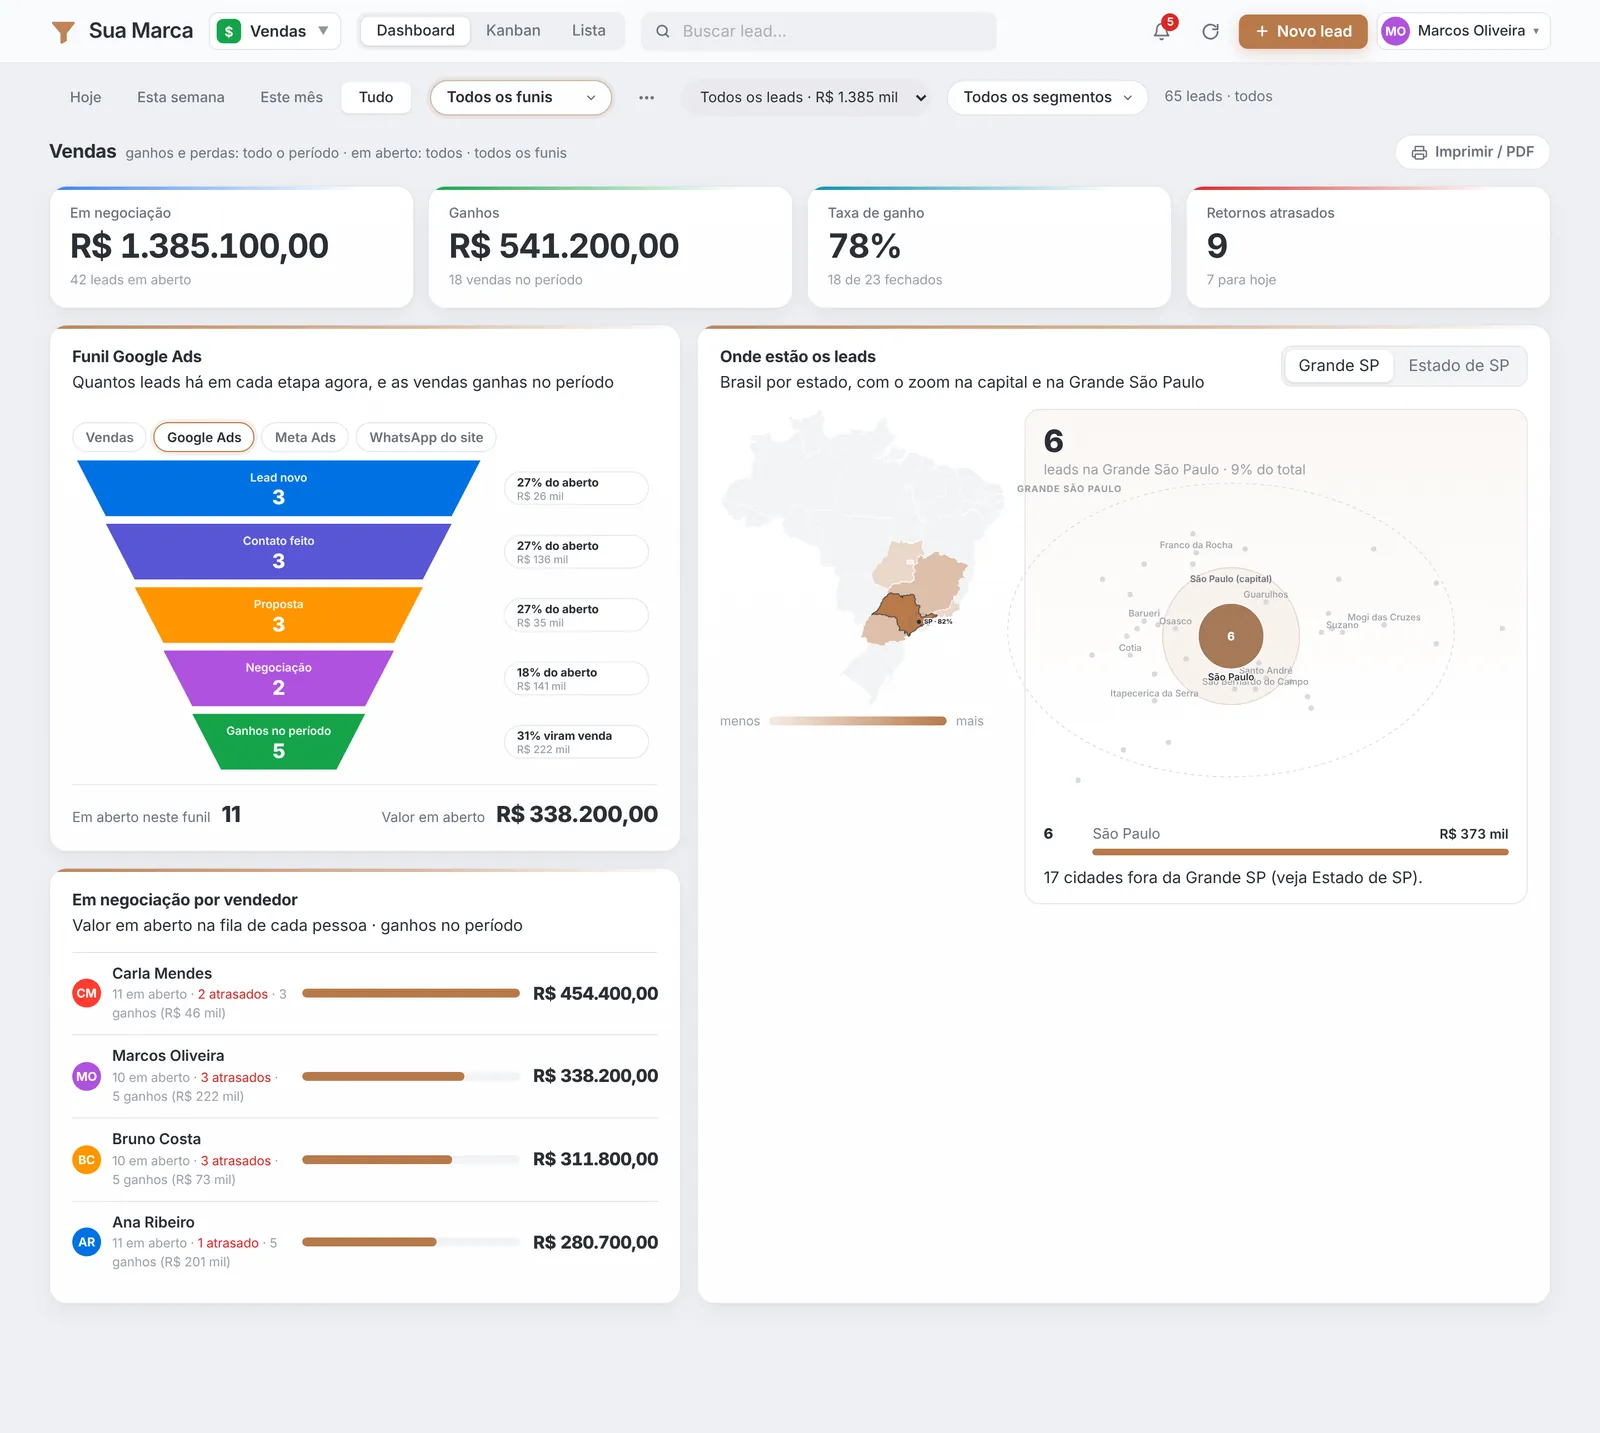Filter period to Este mês
1600x1433 pixels.
pyautogui.click(x=291, y=97)
